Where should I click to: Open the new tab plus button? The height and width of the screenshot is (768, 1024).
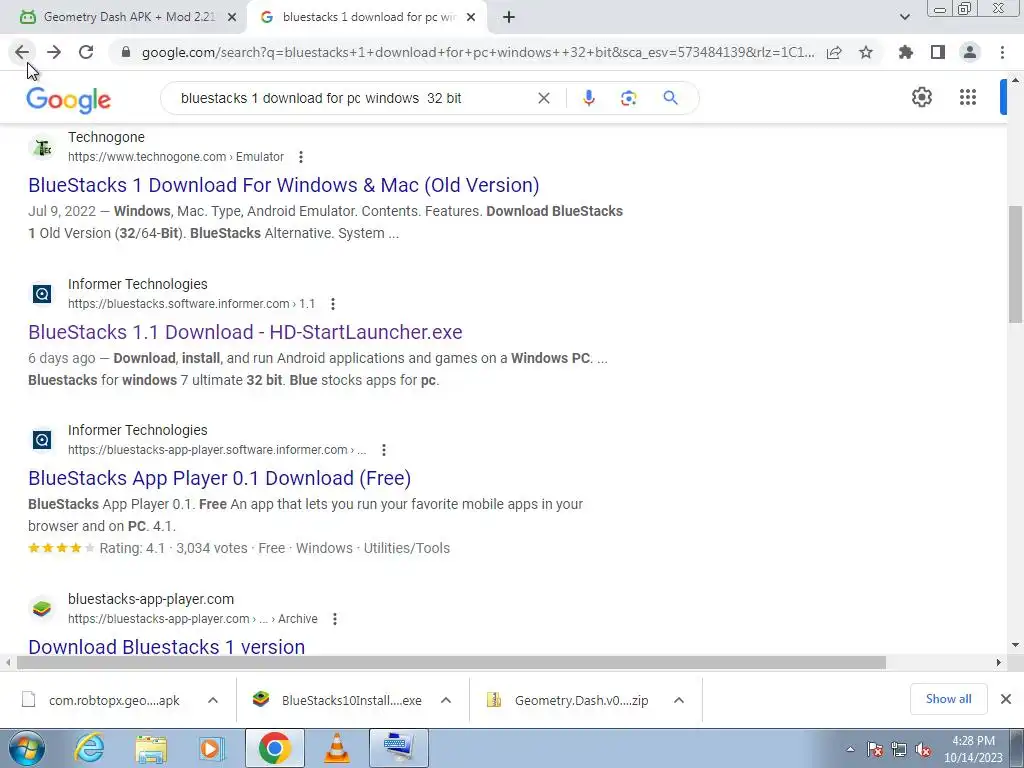pos(509,17)
